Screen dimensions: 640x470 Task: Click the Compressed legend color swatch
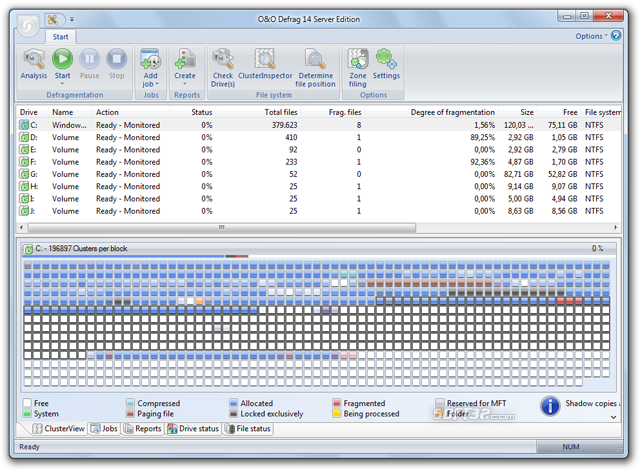tap(130, 403)
